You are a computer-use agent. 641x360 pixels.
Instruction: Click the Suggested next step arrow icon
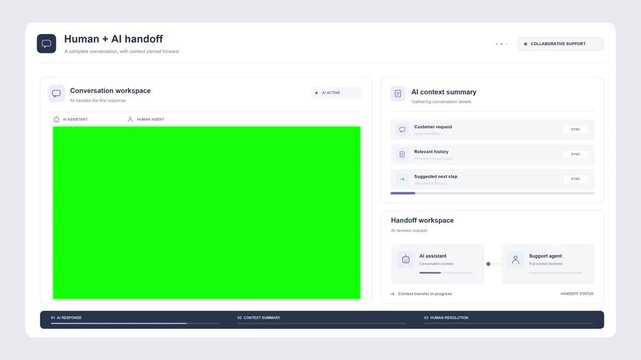[x=402, y=179]
